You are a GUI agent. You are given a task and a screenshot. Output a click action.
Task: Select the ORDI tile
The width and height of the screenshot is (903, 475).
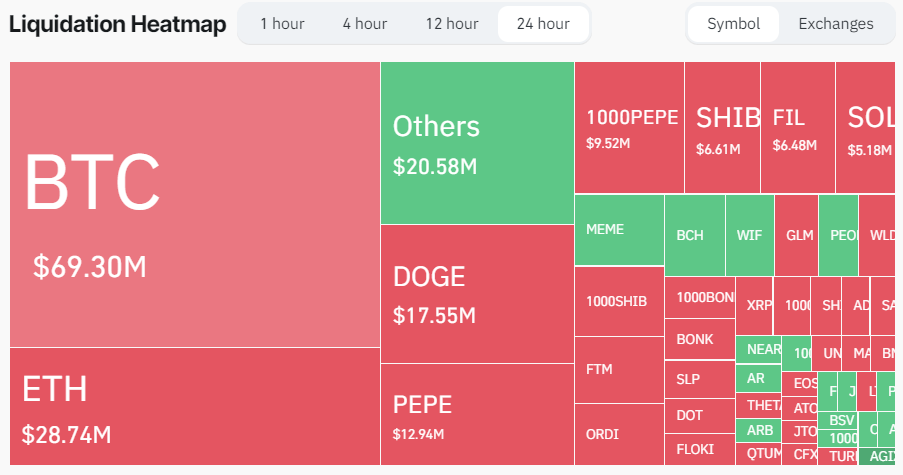(x=619, y=434)
